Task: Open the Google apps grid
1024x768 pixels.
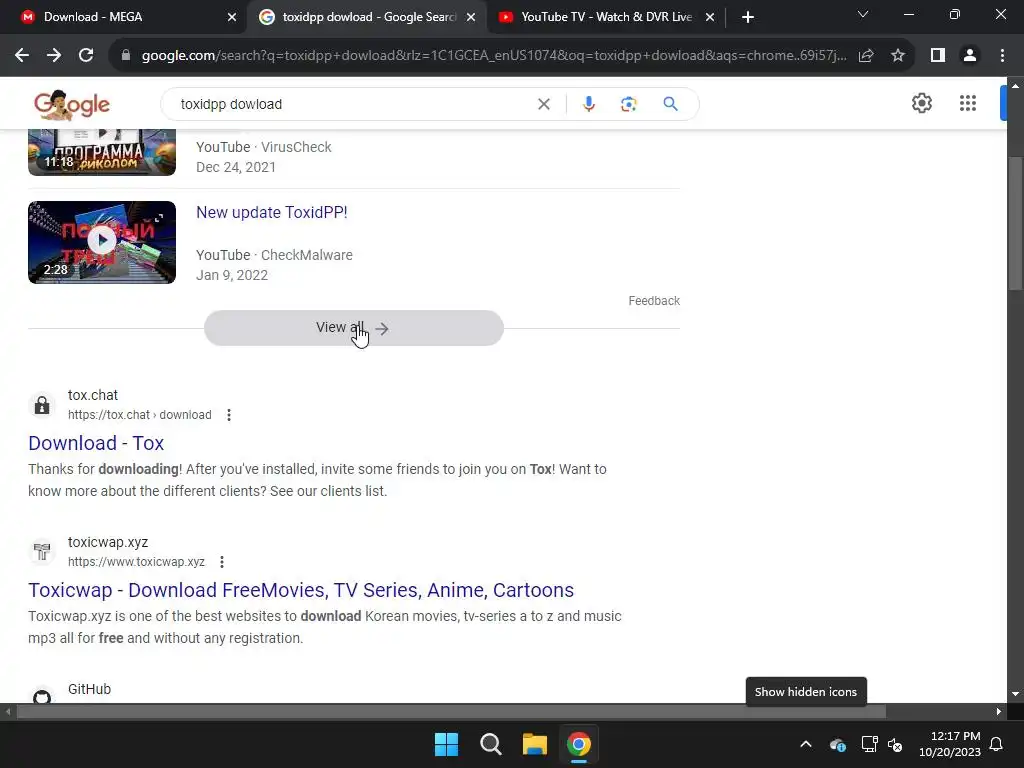Action: pyautogui.click(x=967, y=103)
